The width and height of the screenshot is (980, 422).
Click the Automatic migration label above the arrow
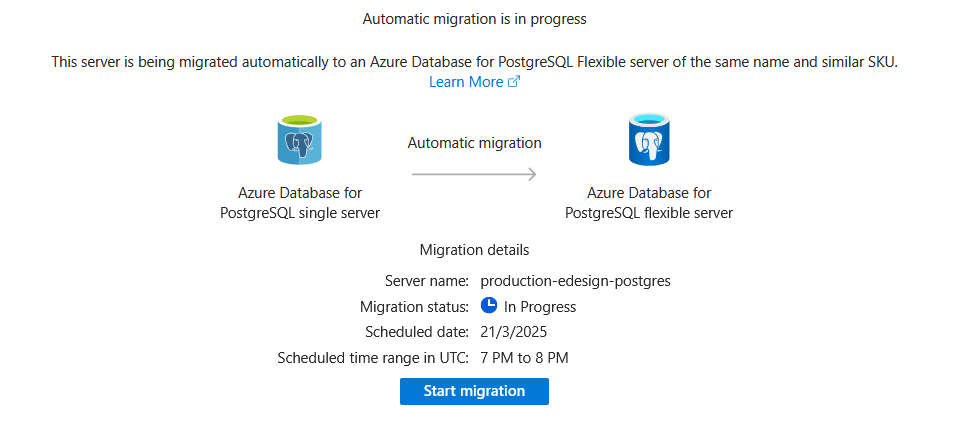474,143
